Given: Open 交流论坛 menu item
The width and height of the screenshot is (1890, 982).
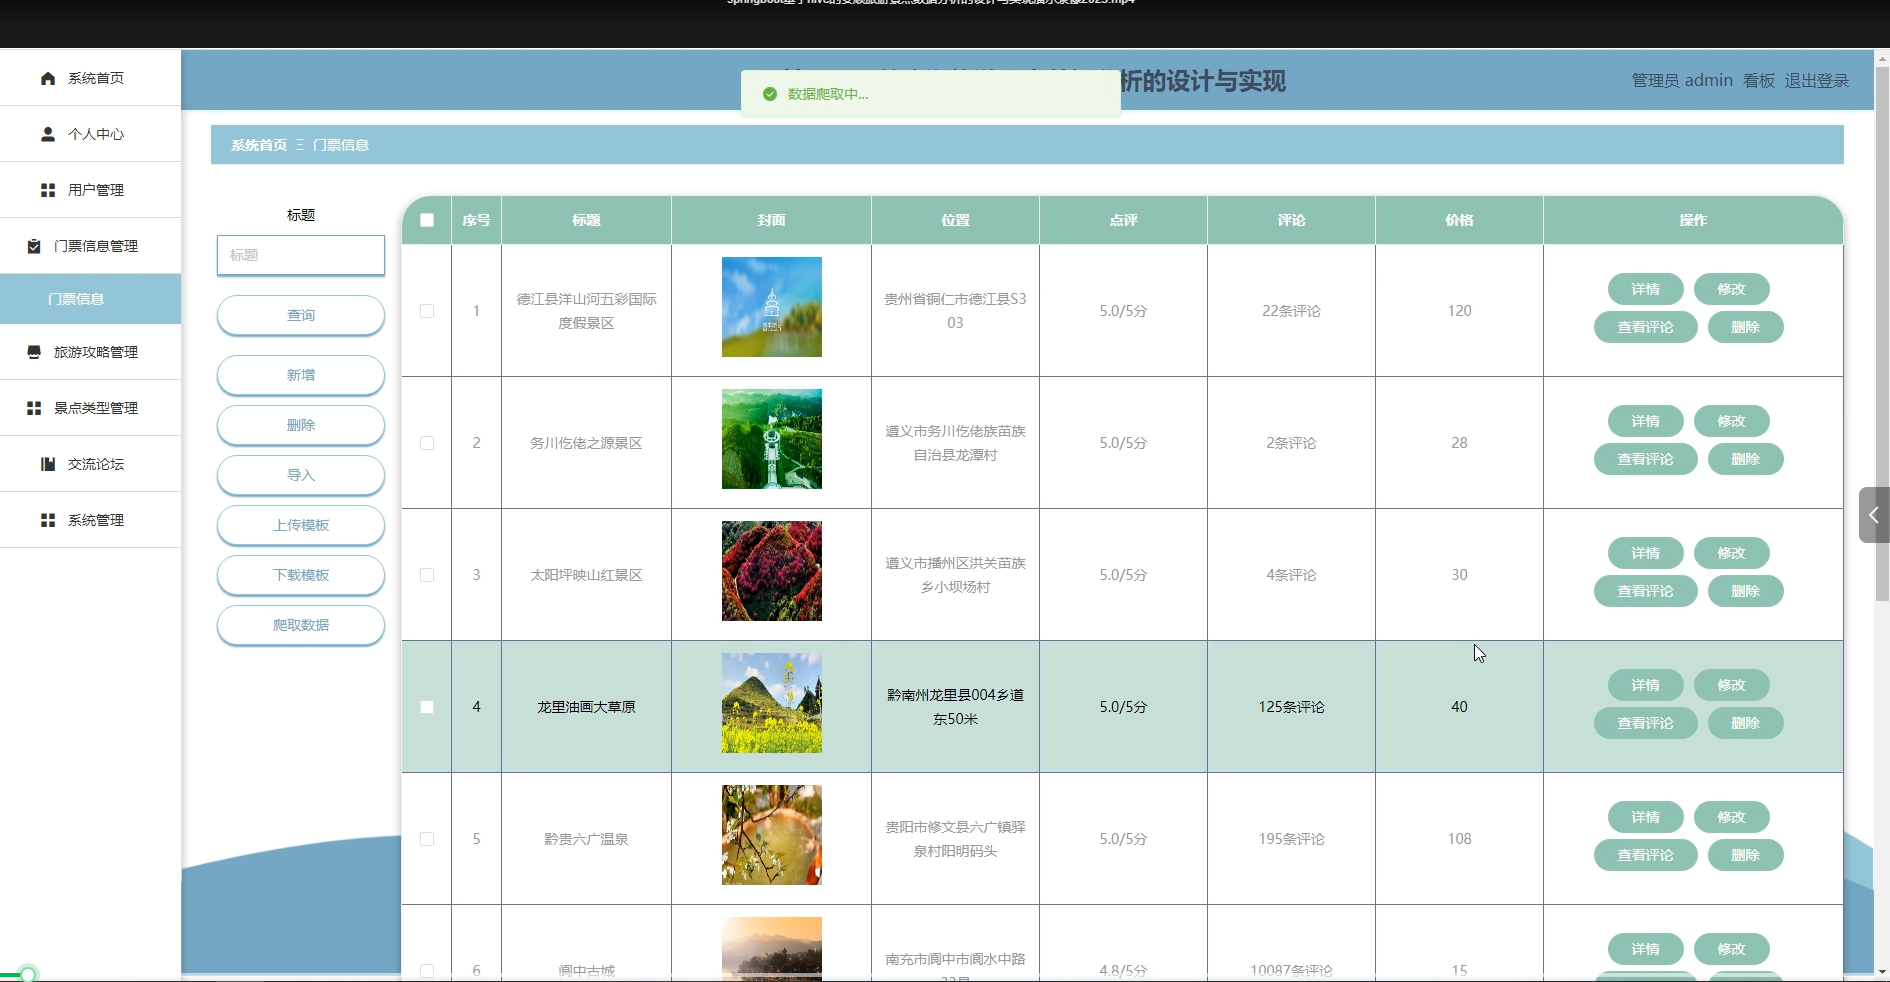Looking at the screenshot, I should [90, 464].
